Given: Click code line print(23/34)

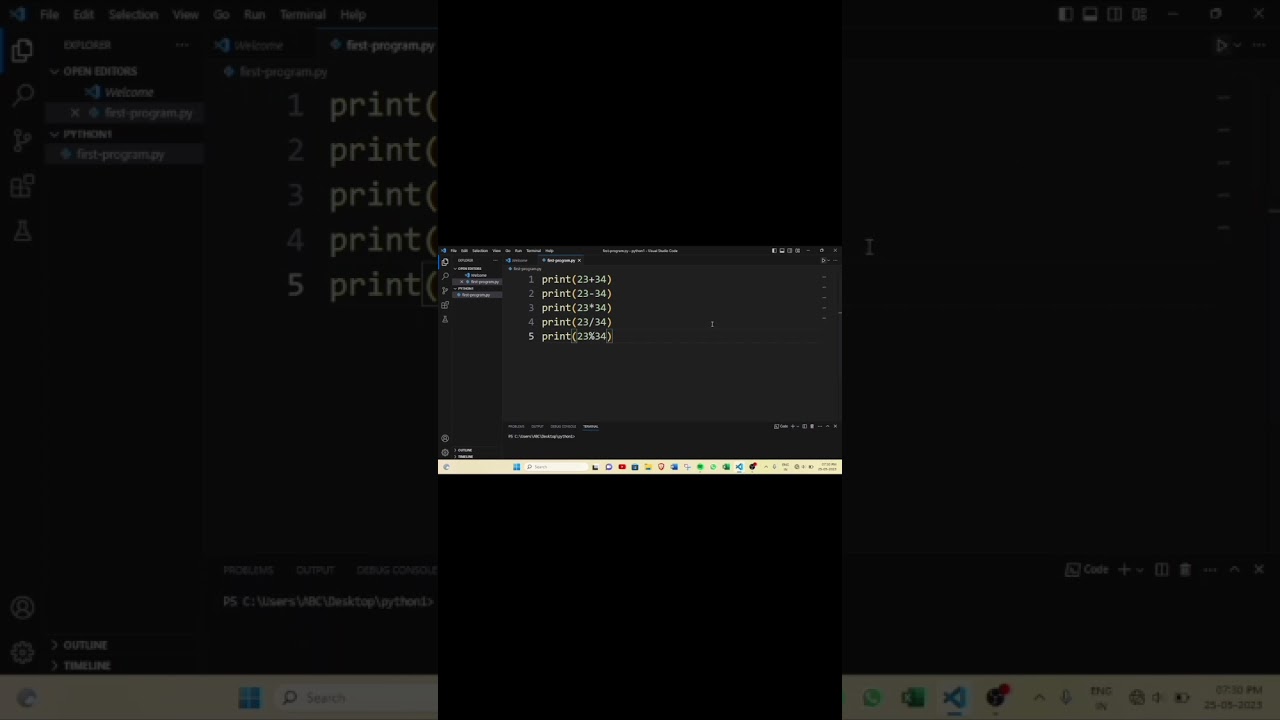Looking at the screenshot, I should [576, 322].
